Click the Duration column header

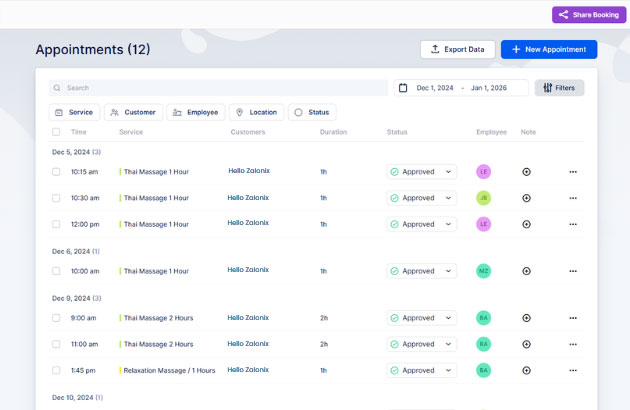point(333,132)
